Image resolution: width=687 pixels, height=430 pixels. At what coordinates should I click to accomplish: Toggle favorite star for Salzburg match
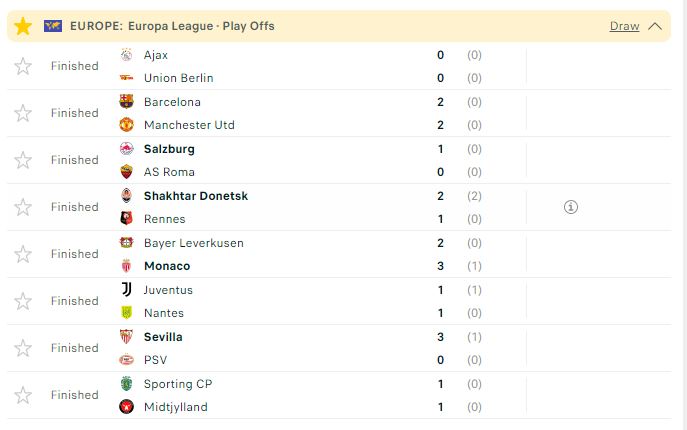pos(23,160)
